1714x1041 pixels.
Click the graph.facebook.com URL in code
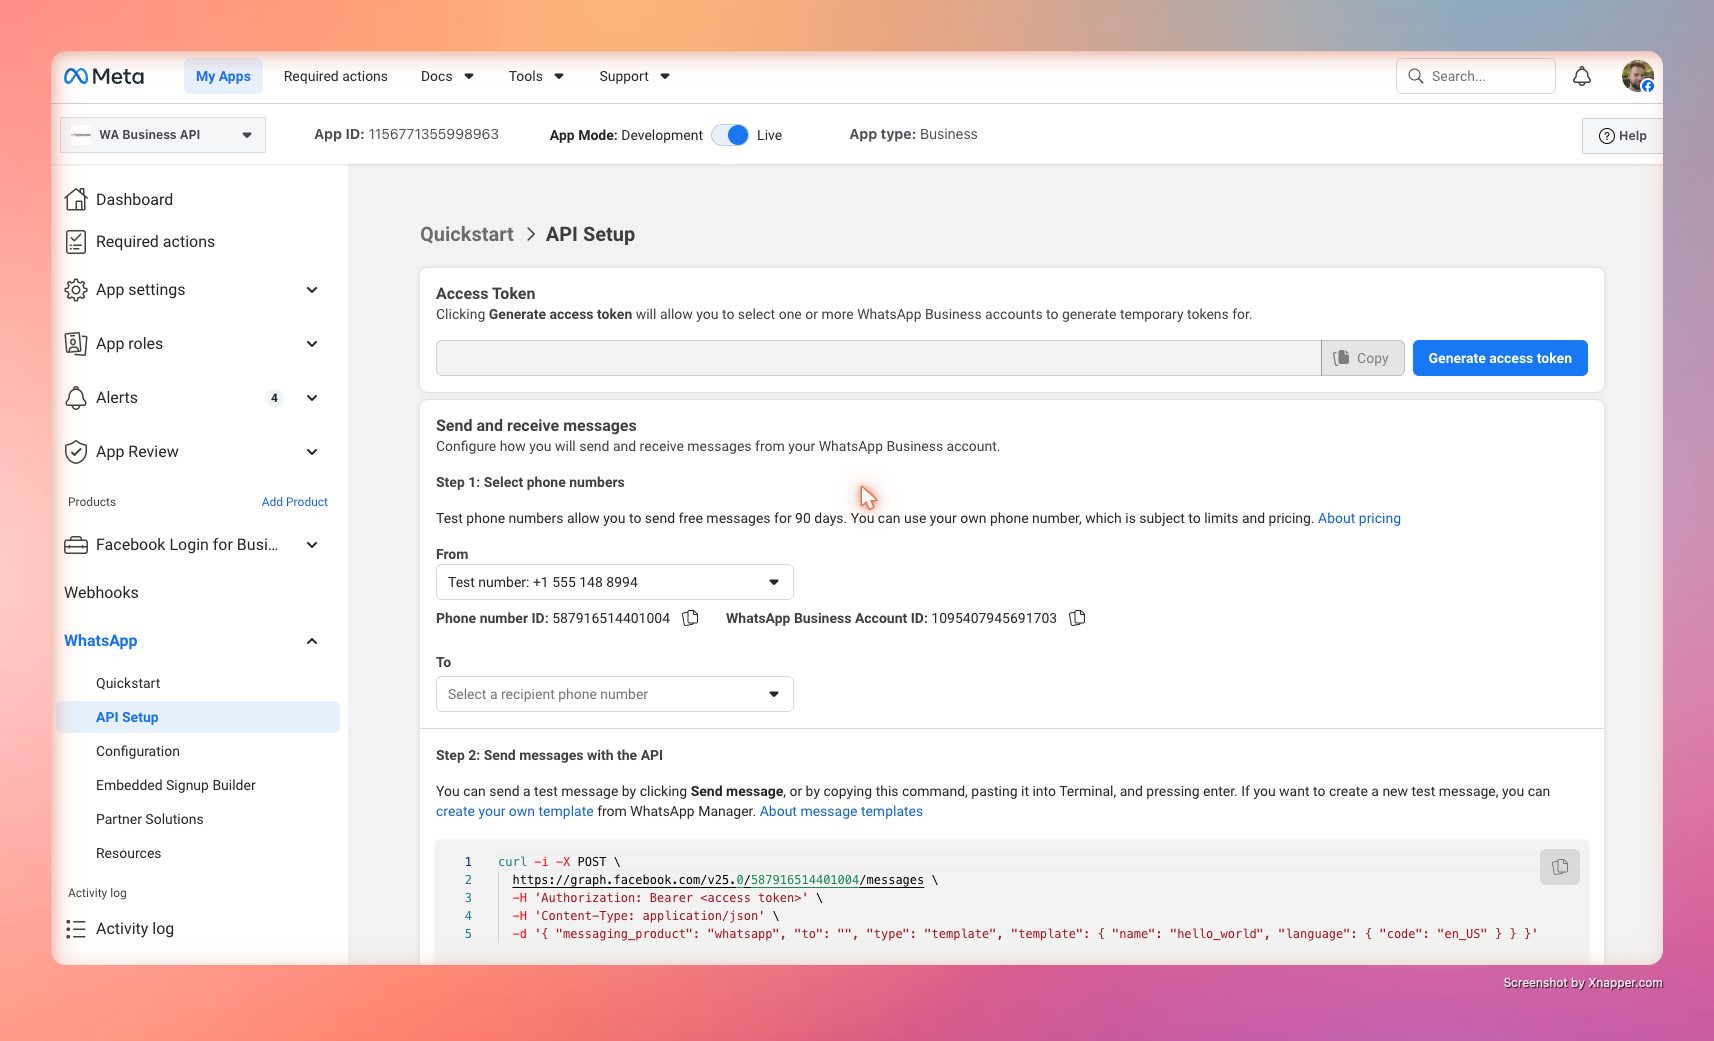pos(718,880)
